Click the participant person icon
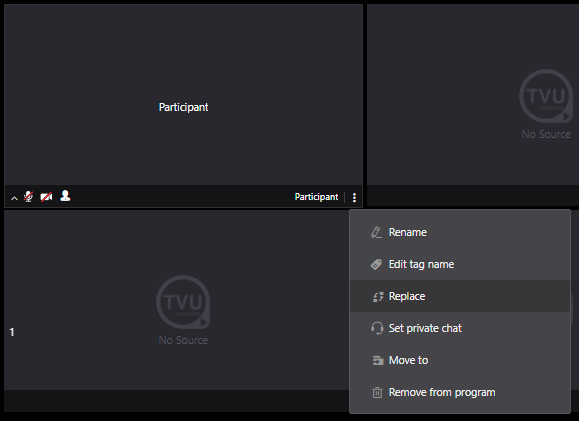The image size is (579, 421). (x=65, y=196)
